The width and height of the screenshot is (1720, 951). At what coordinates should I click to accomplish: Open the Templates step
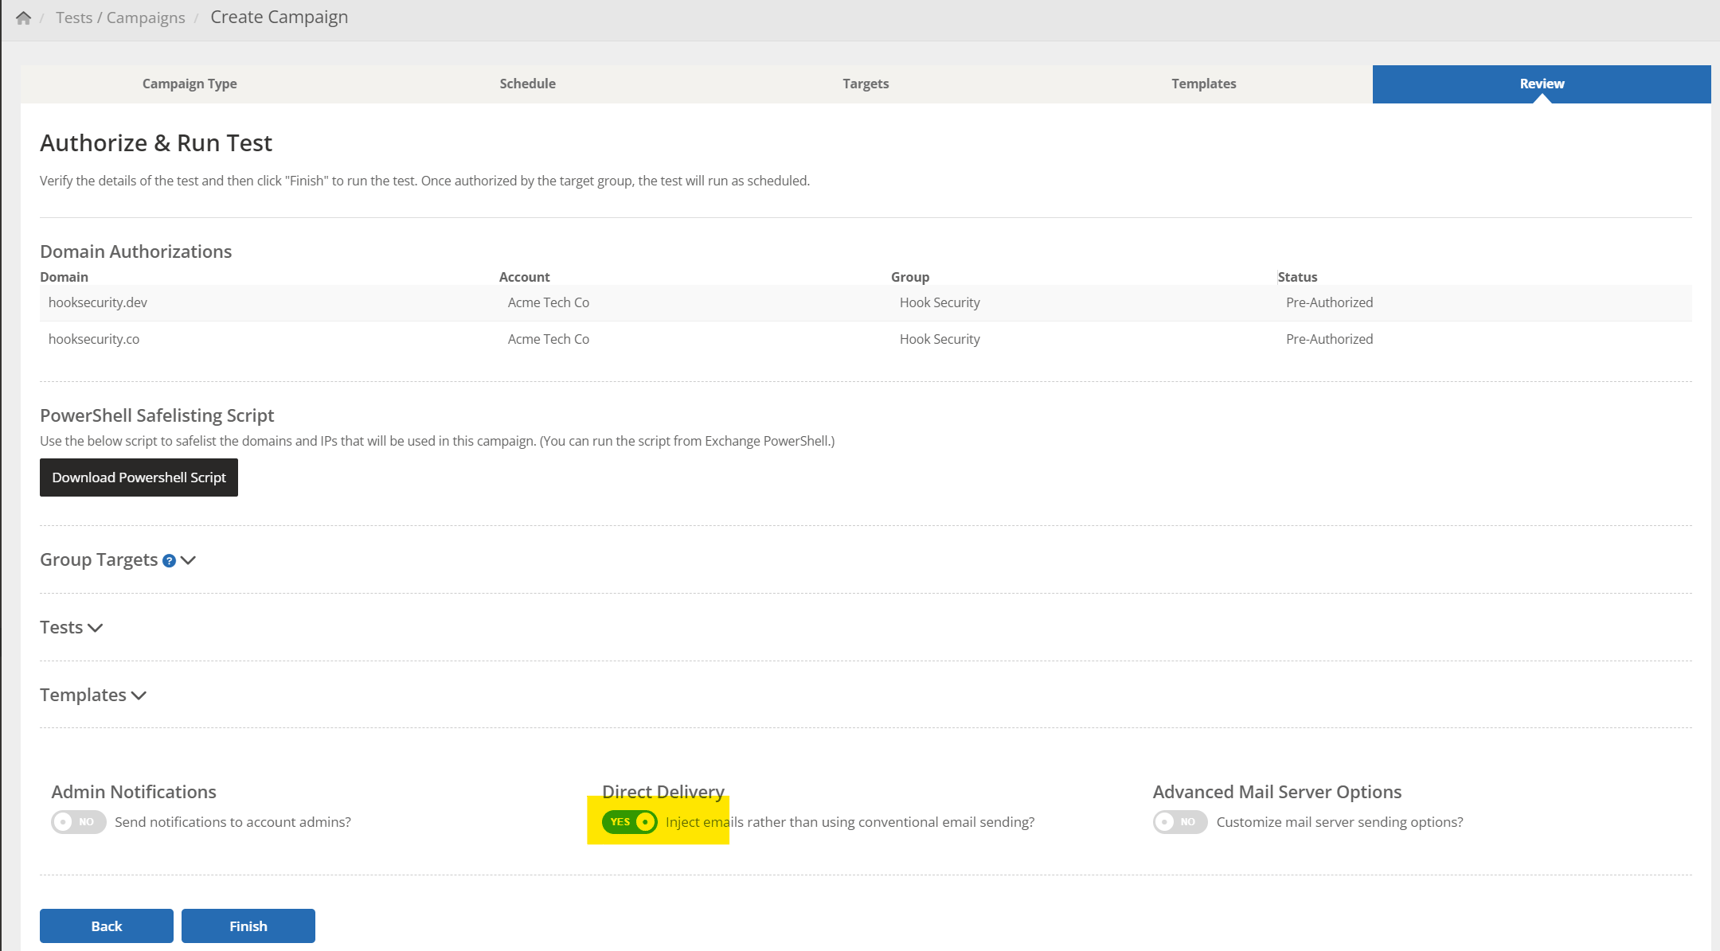click(1203, 84)
